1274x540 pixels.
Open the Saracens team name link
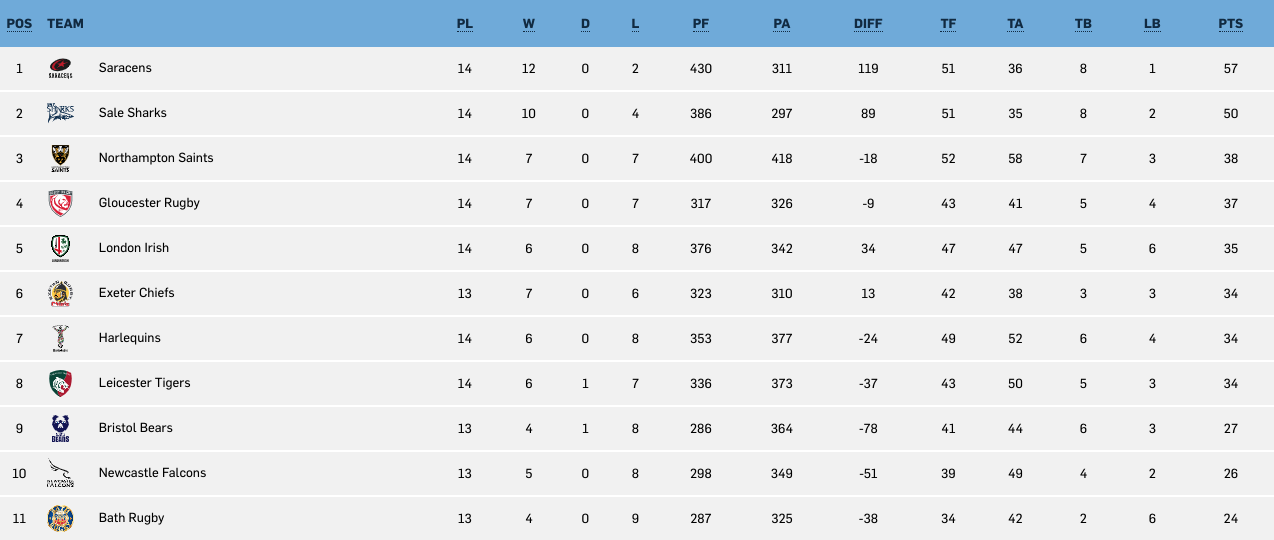[x=125, y=68]
